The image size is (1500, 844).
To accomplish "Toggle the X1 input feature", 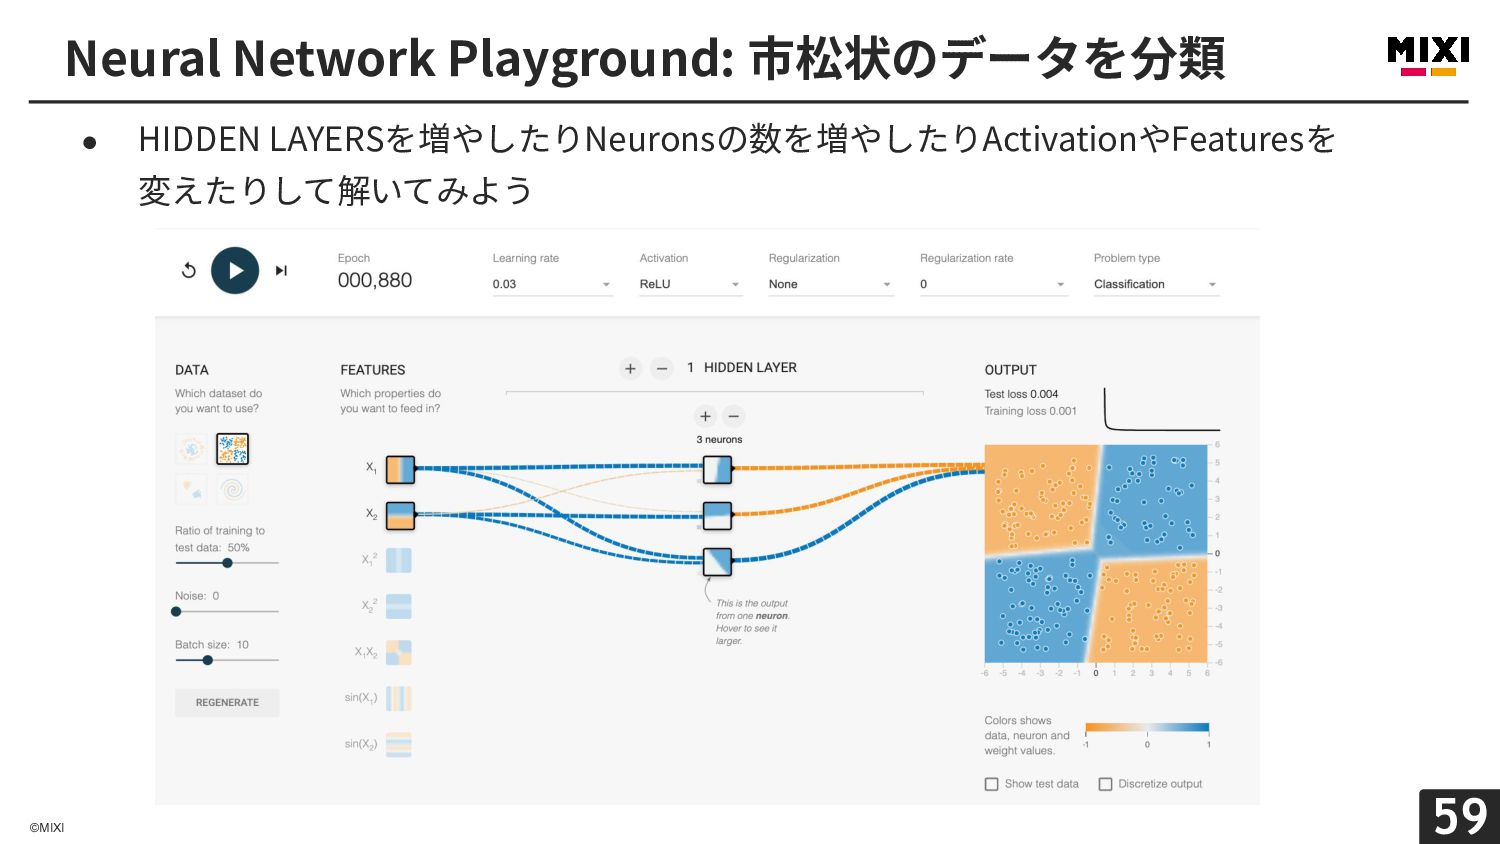I will click(400, 469).
